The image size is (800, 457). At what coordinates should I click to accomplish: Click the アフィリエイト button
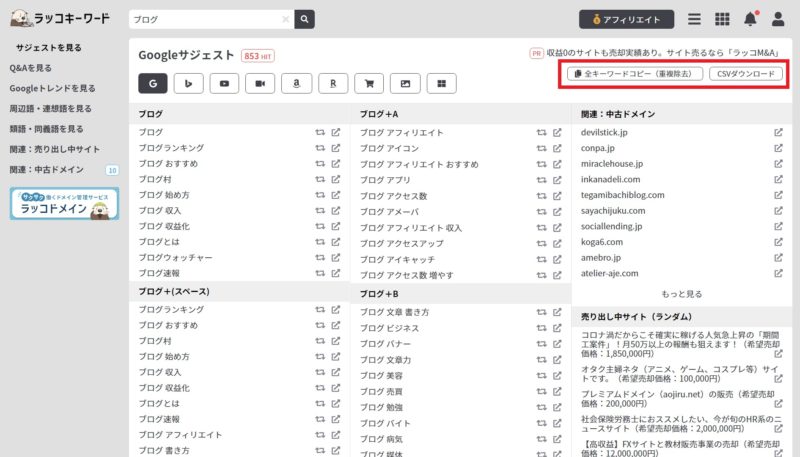(626, 19)
